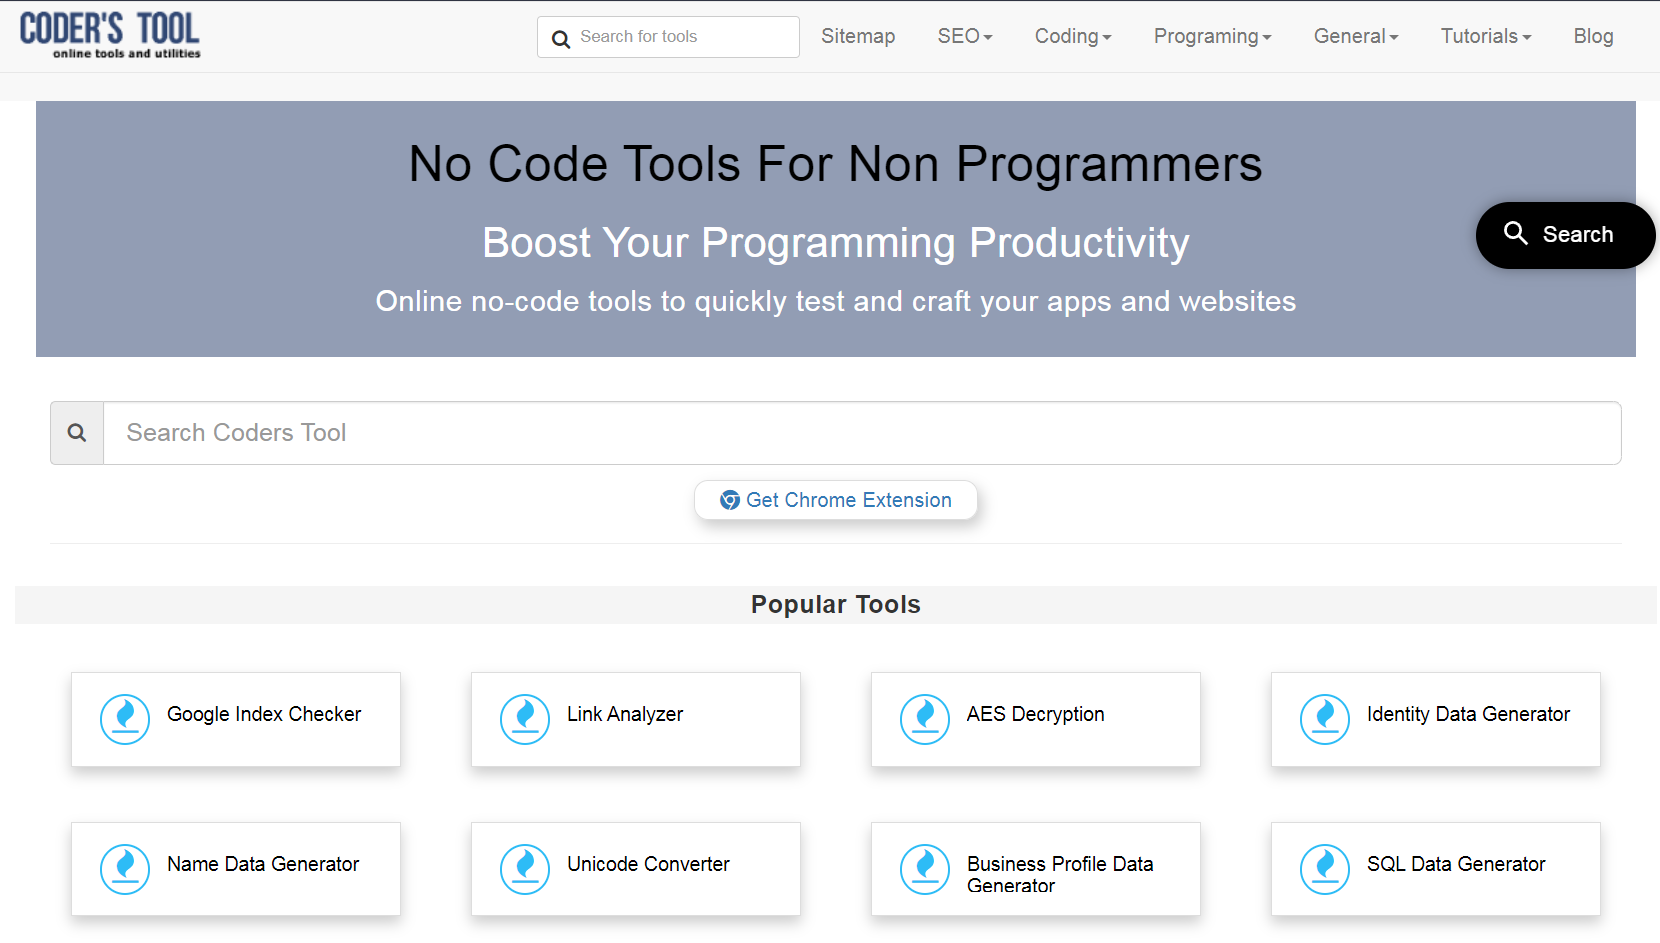Screen dimensions: 1660x943
Task: Expand the SEO dropdown menu
Action: pyautogui.click(x=964, y=36)
